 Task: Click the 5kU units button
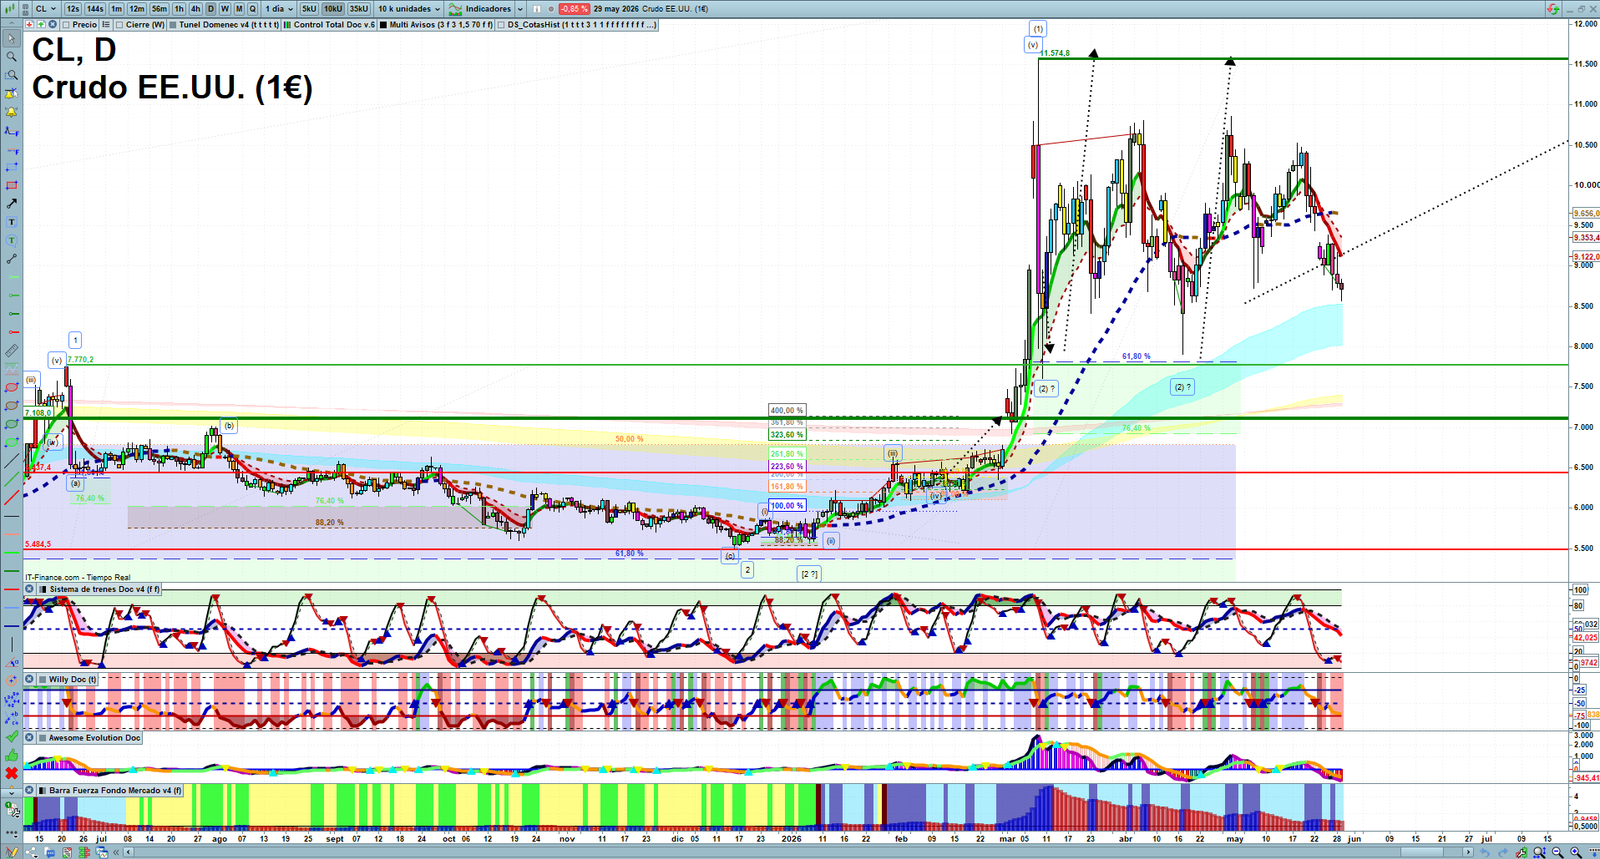[309, 8]
